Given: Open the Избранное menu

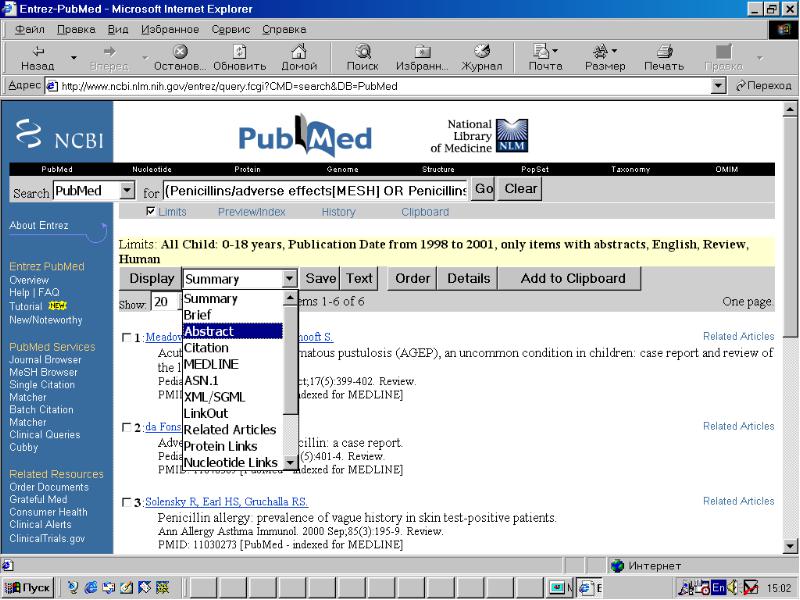Looking at the screenshot, I should tap(170, 30).
